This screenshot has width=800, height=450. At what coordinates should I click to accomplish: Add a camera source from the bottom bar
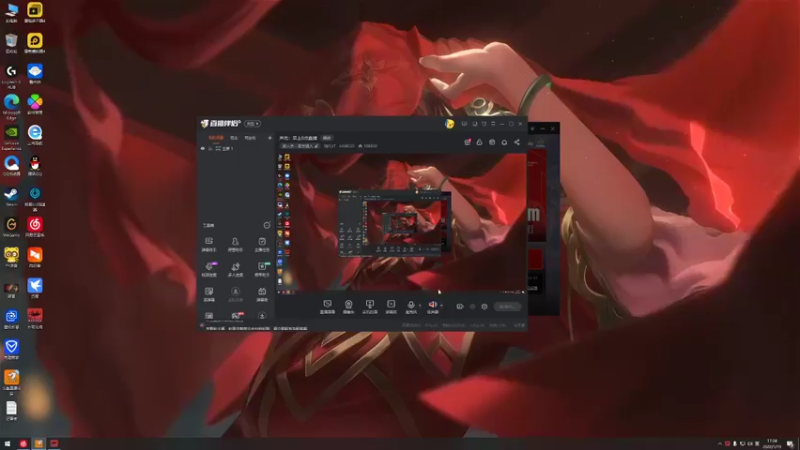[x=348, y=307]
